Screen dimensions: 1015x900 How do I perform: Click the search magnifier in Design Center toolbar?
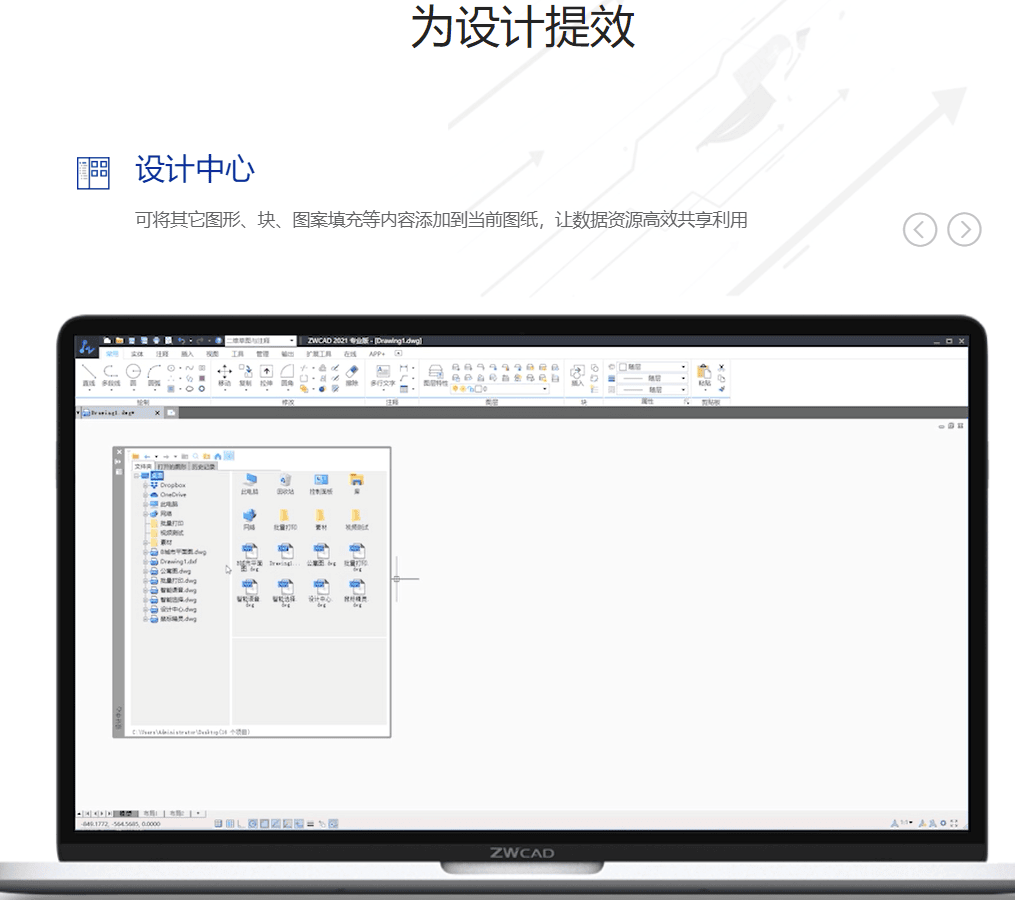coord(195,456)
